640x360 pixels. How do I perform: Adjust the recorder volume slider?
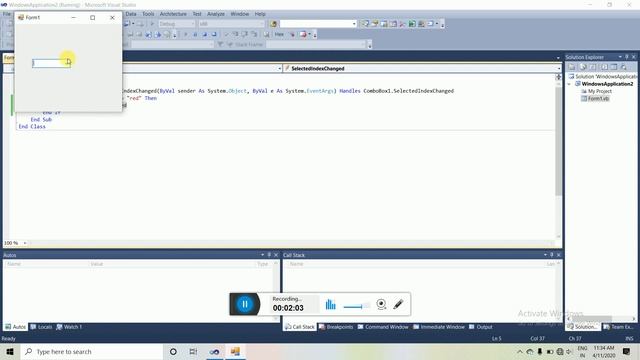pos(357,306)
